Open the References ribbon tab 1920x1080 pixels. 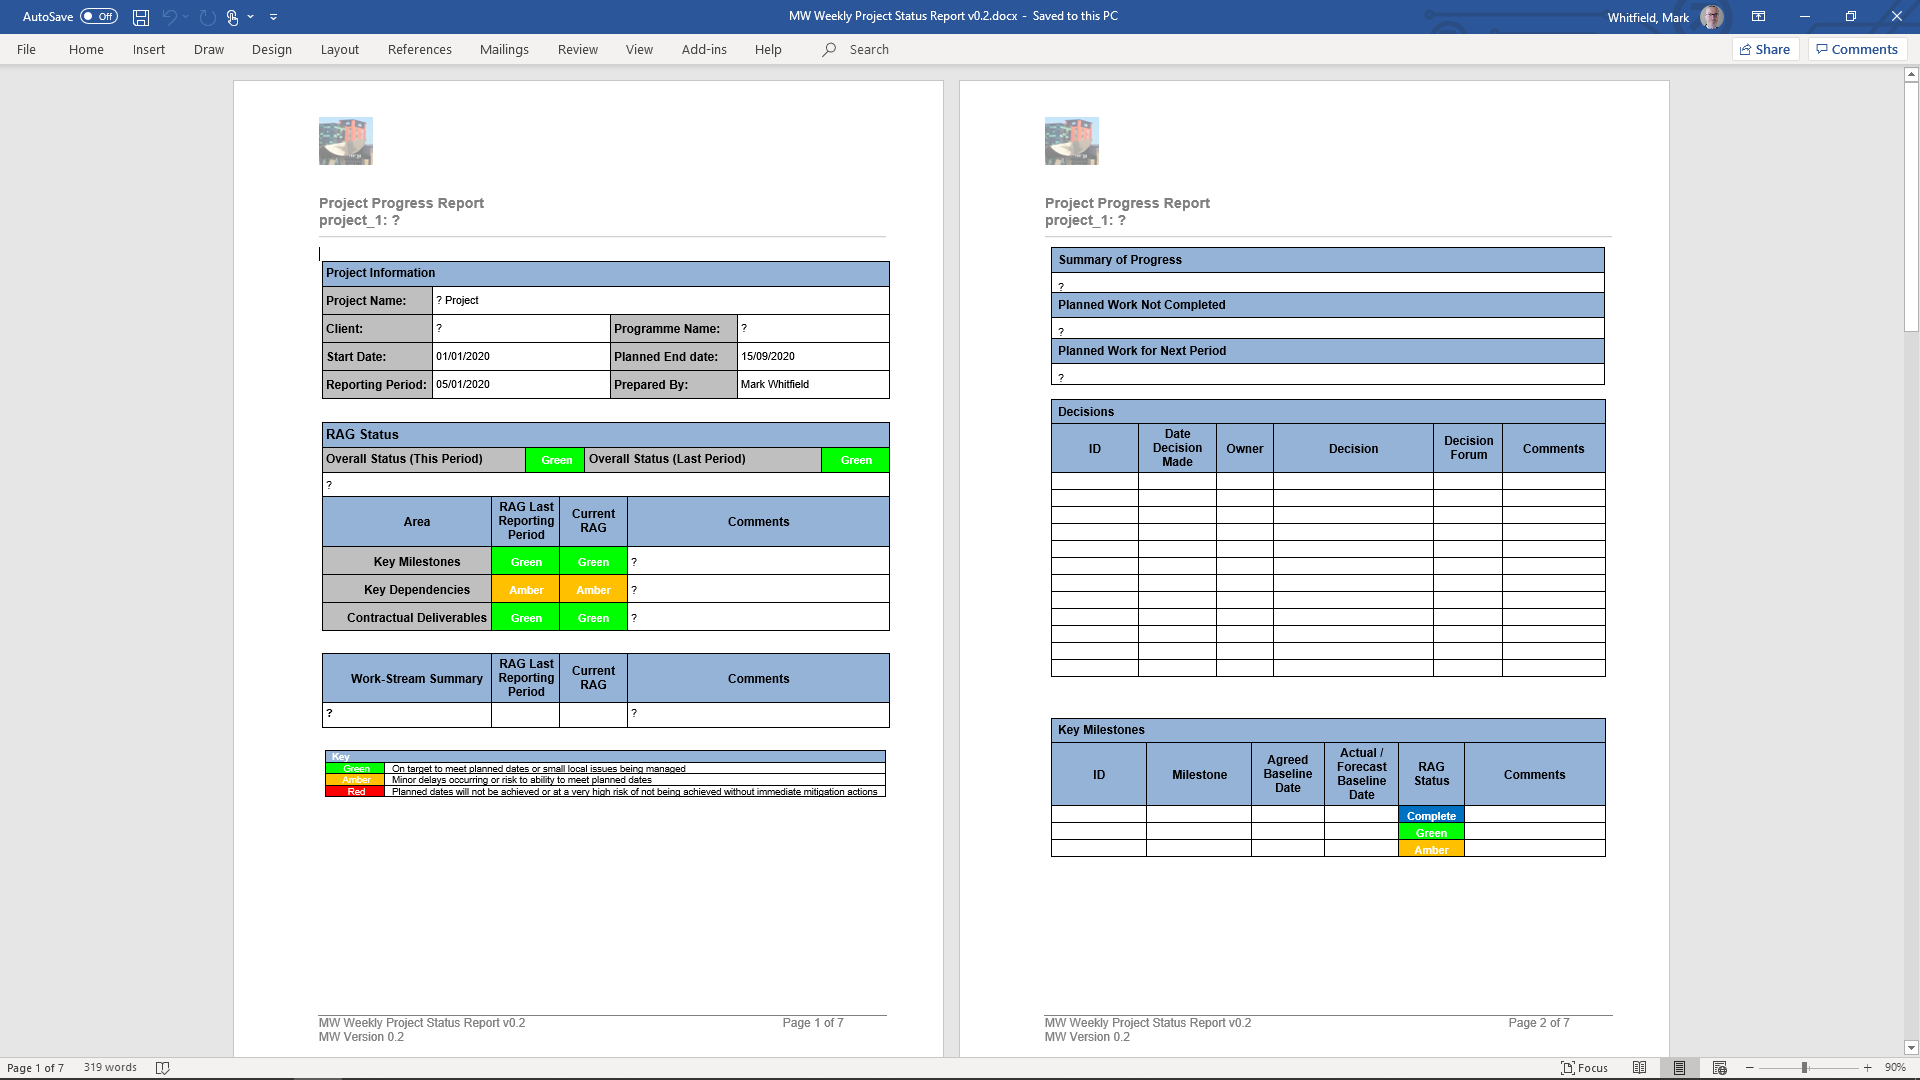pyautogui.click(x=419, y=49)
